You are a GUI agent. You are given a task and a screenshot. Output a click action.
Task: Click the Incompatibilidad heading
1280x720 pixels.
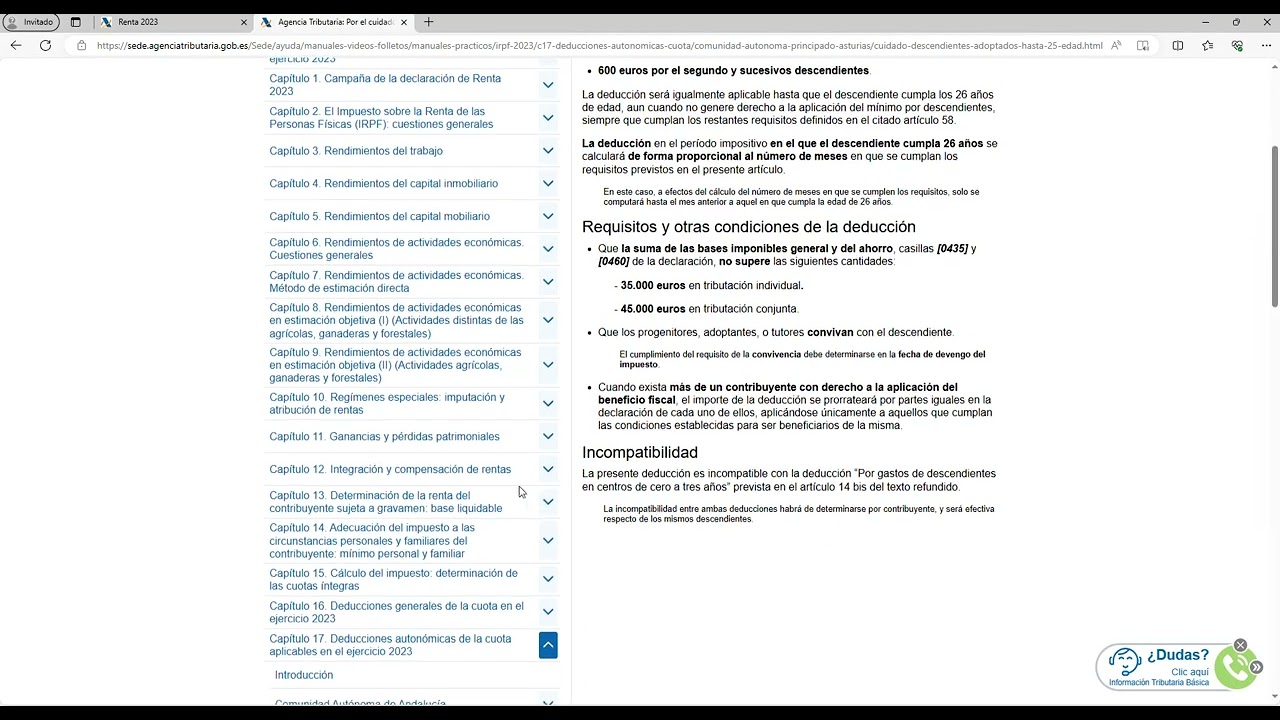click(640, 453)
